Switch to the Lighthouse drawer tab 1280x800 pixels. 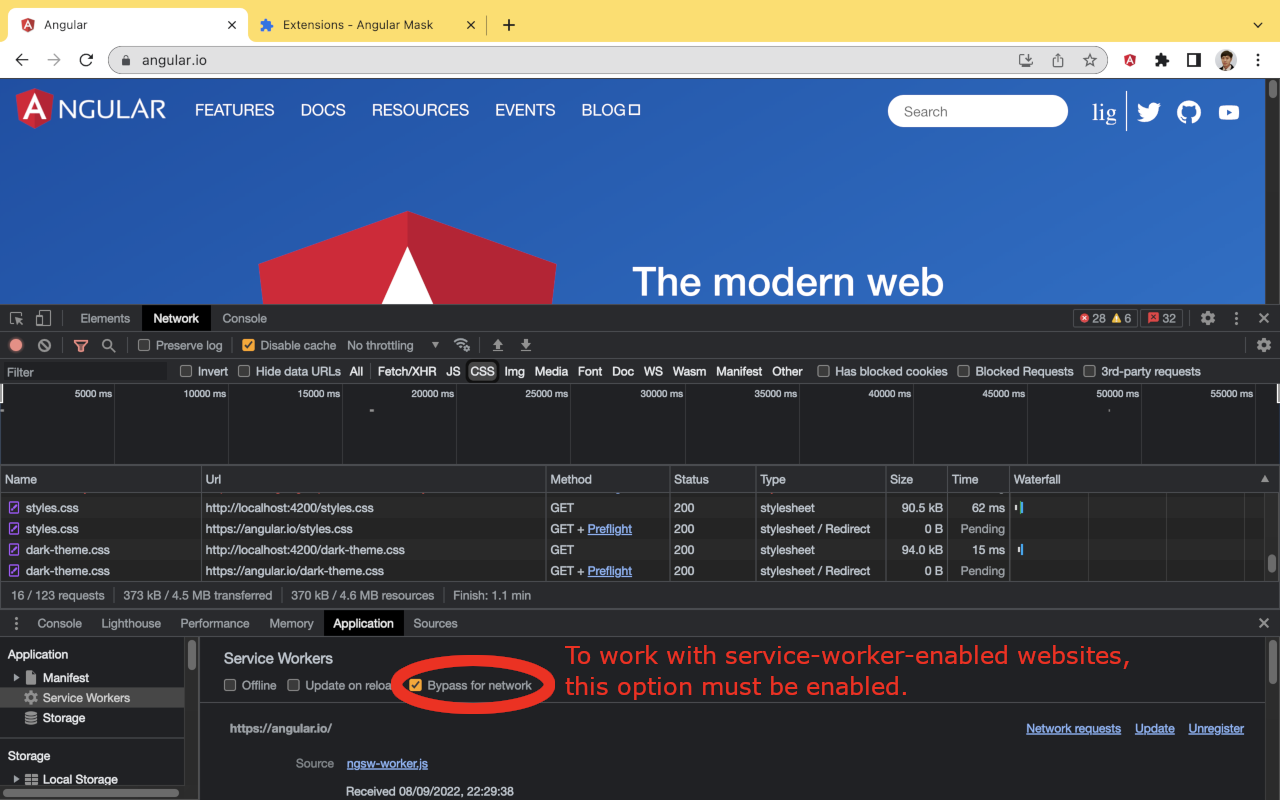coord(131,623)
